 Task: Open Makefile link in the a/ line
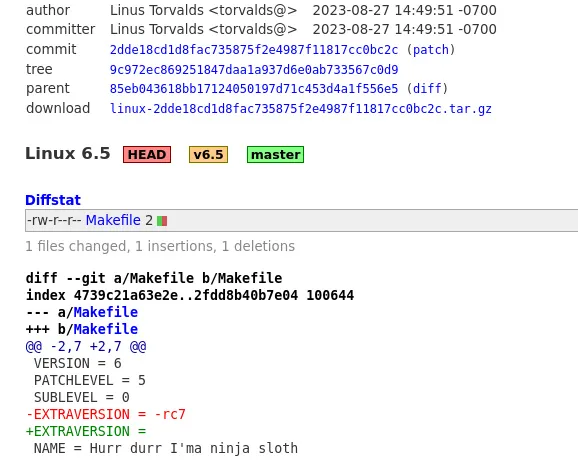point(105,312)
